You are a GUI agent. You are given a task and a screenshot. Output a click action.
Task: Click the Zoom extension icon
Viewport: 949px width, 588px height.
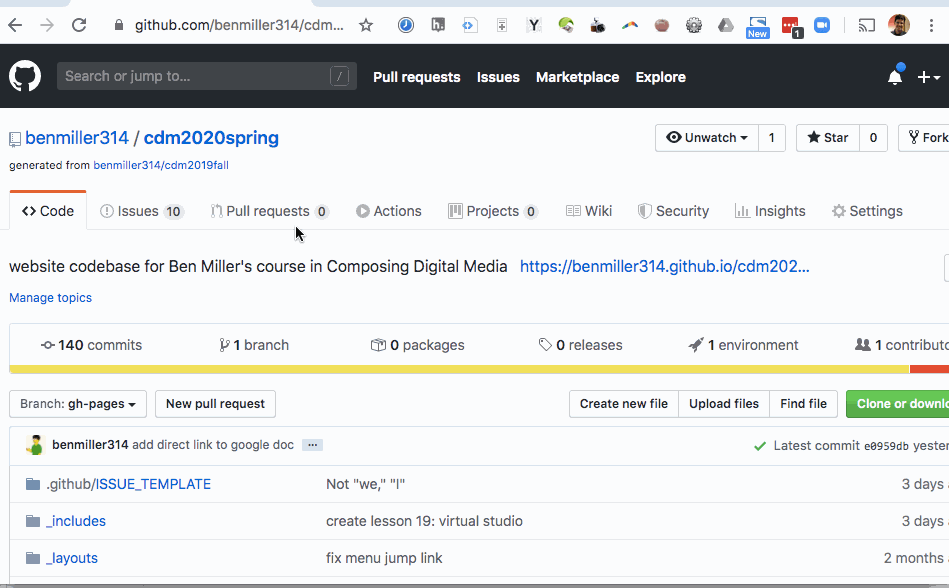[822, 25]
